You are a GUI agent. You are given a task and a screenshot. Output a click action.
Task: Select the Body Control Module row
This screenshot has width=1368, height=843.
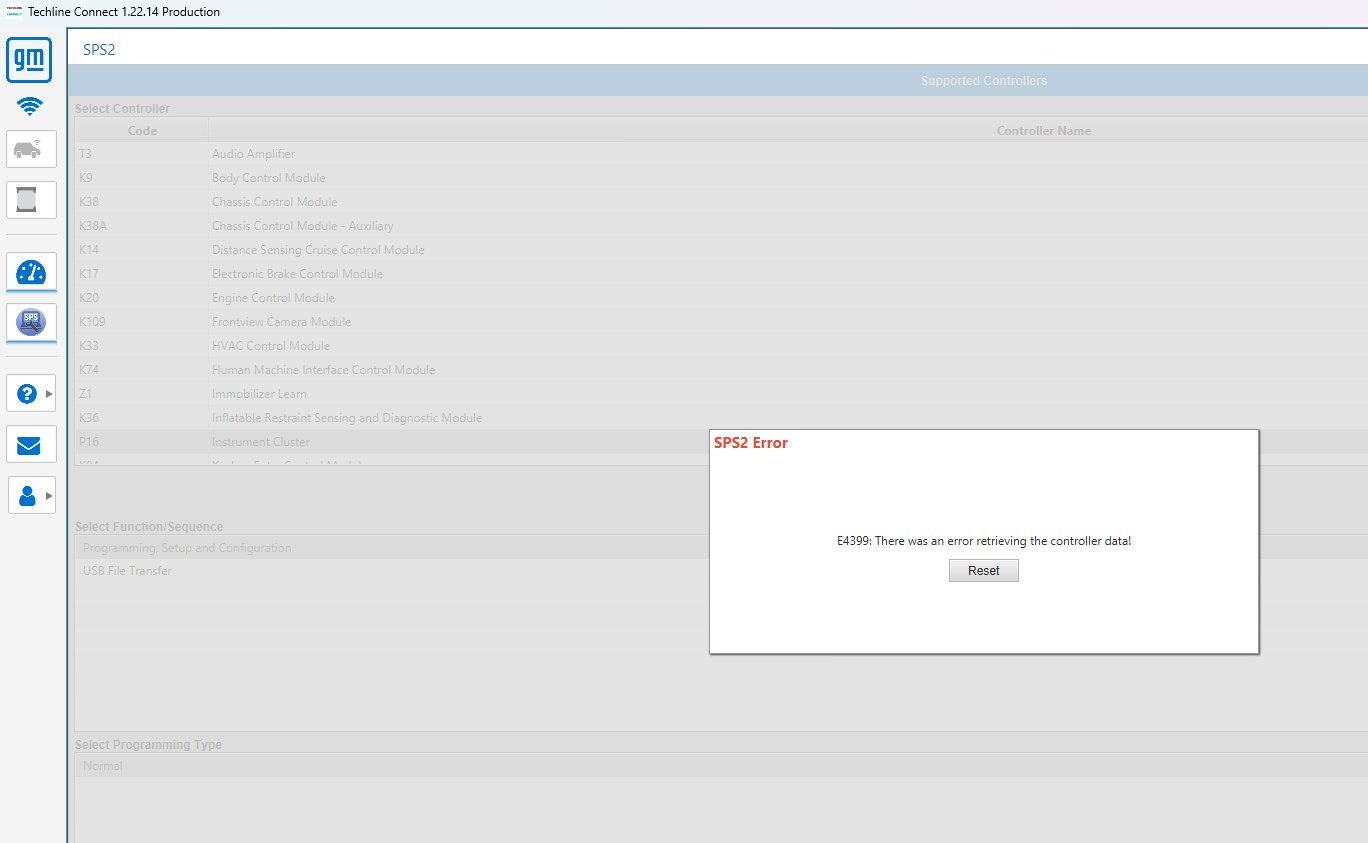[721, 178]
